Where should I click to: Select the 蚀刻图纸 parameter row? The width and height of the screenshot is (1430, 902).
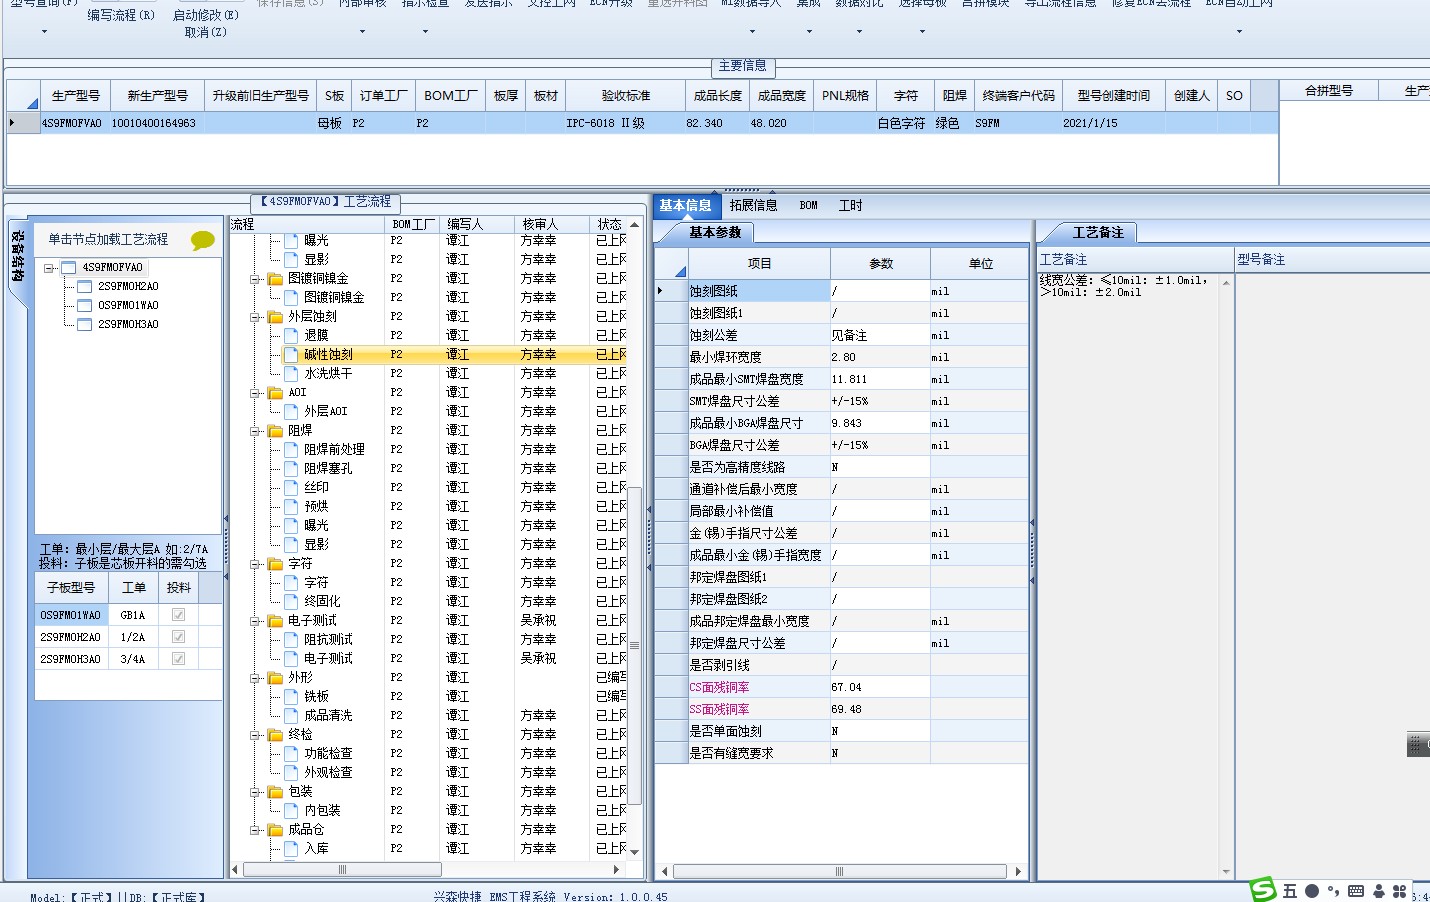coord(841,291)
